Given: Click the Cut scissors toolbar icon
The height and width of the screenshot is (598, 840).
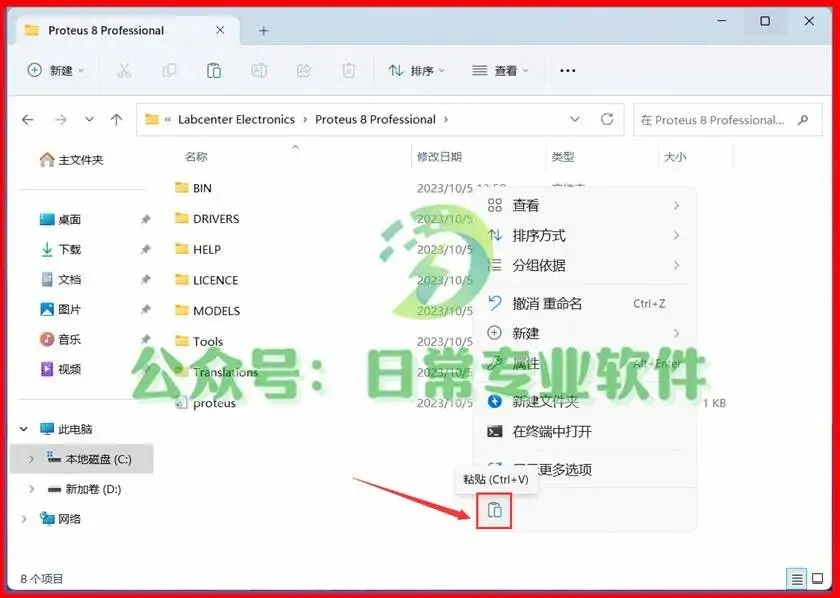Looking at the screenshot, I should 124,71.
